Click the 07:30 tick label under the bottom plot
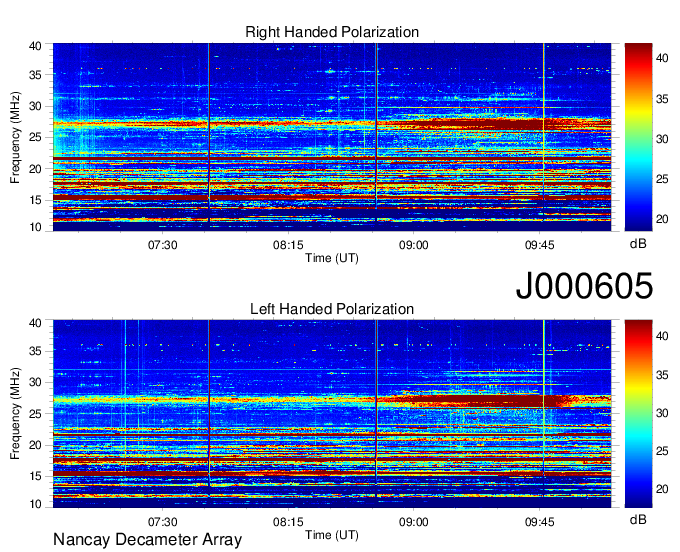This screenshot has width=680, height=552. [x=163, y=522]
